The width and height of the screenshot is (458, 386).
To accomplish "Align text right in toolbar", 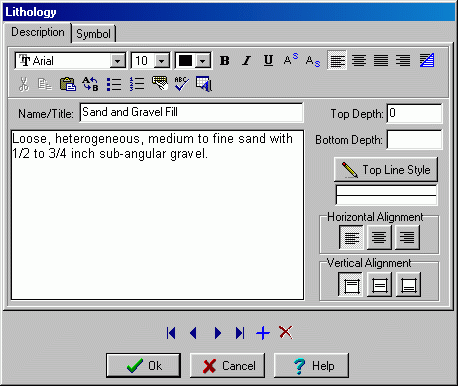I will click(403, 61).
